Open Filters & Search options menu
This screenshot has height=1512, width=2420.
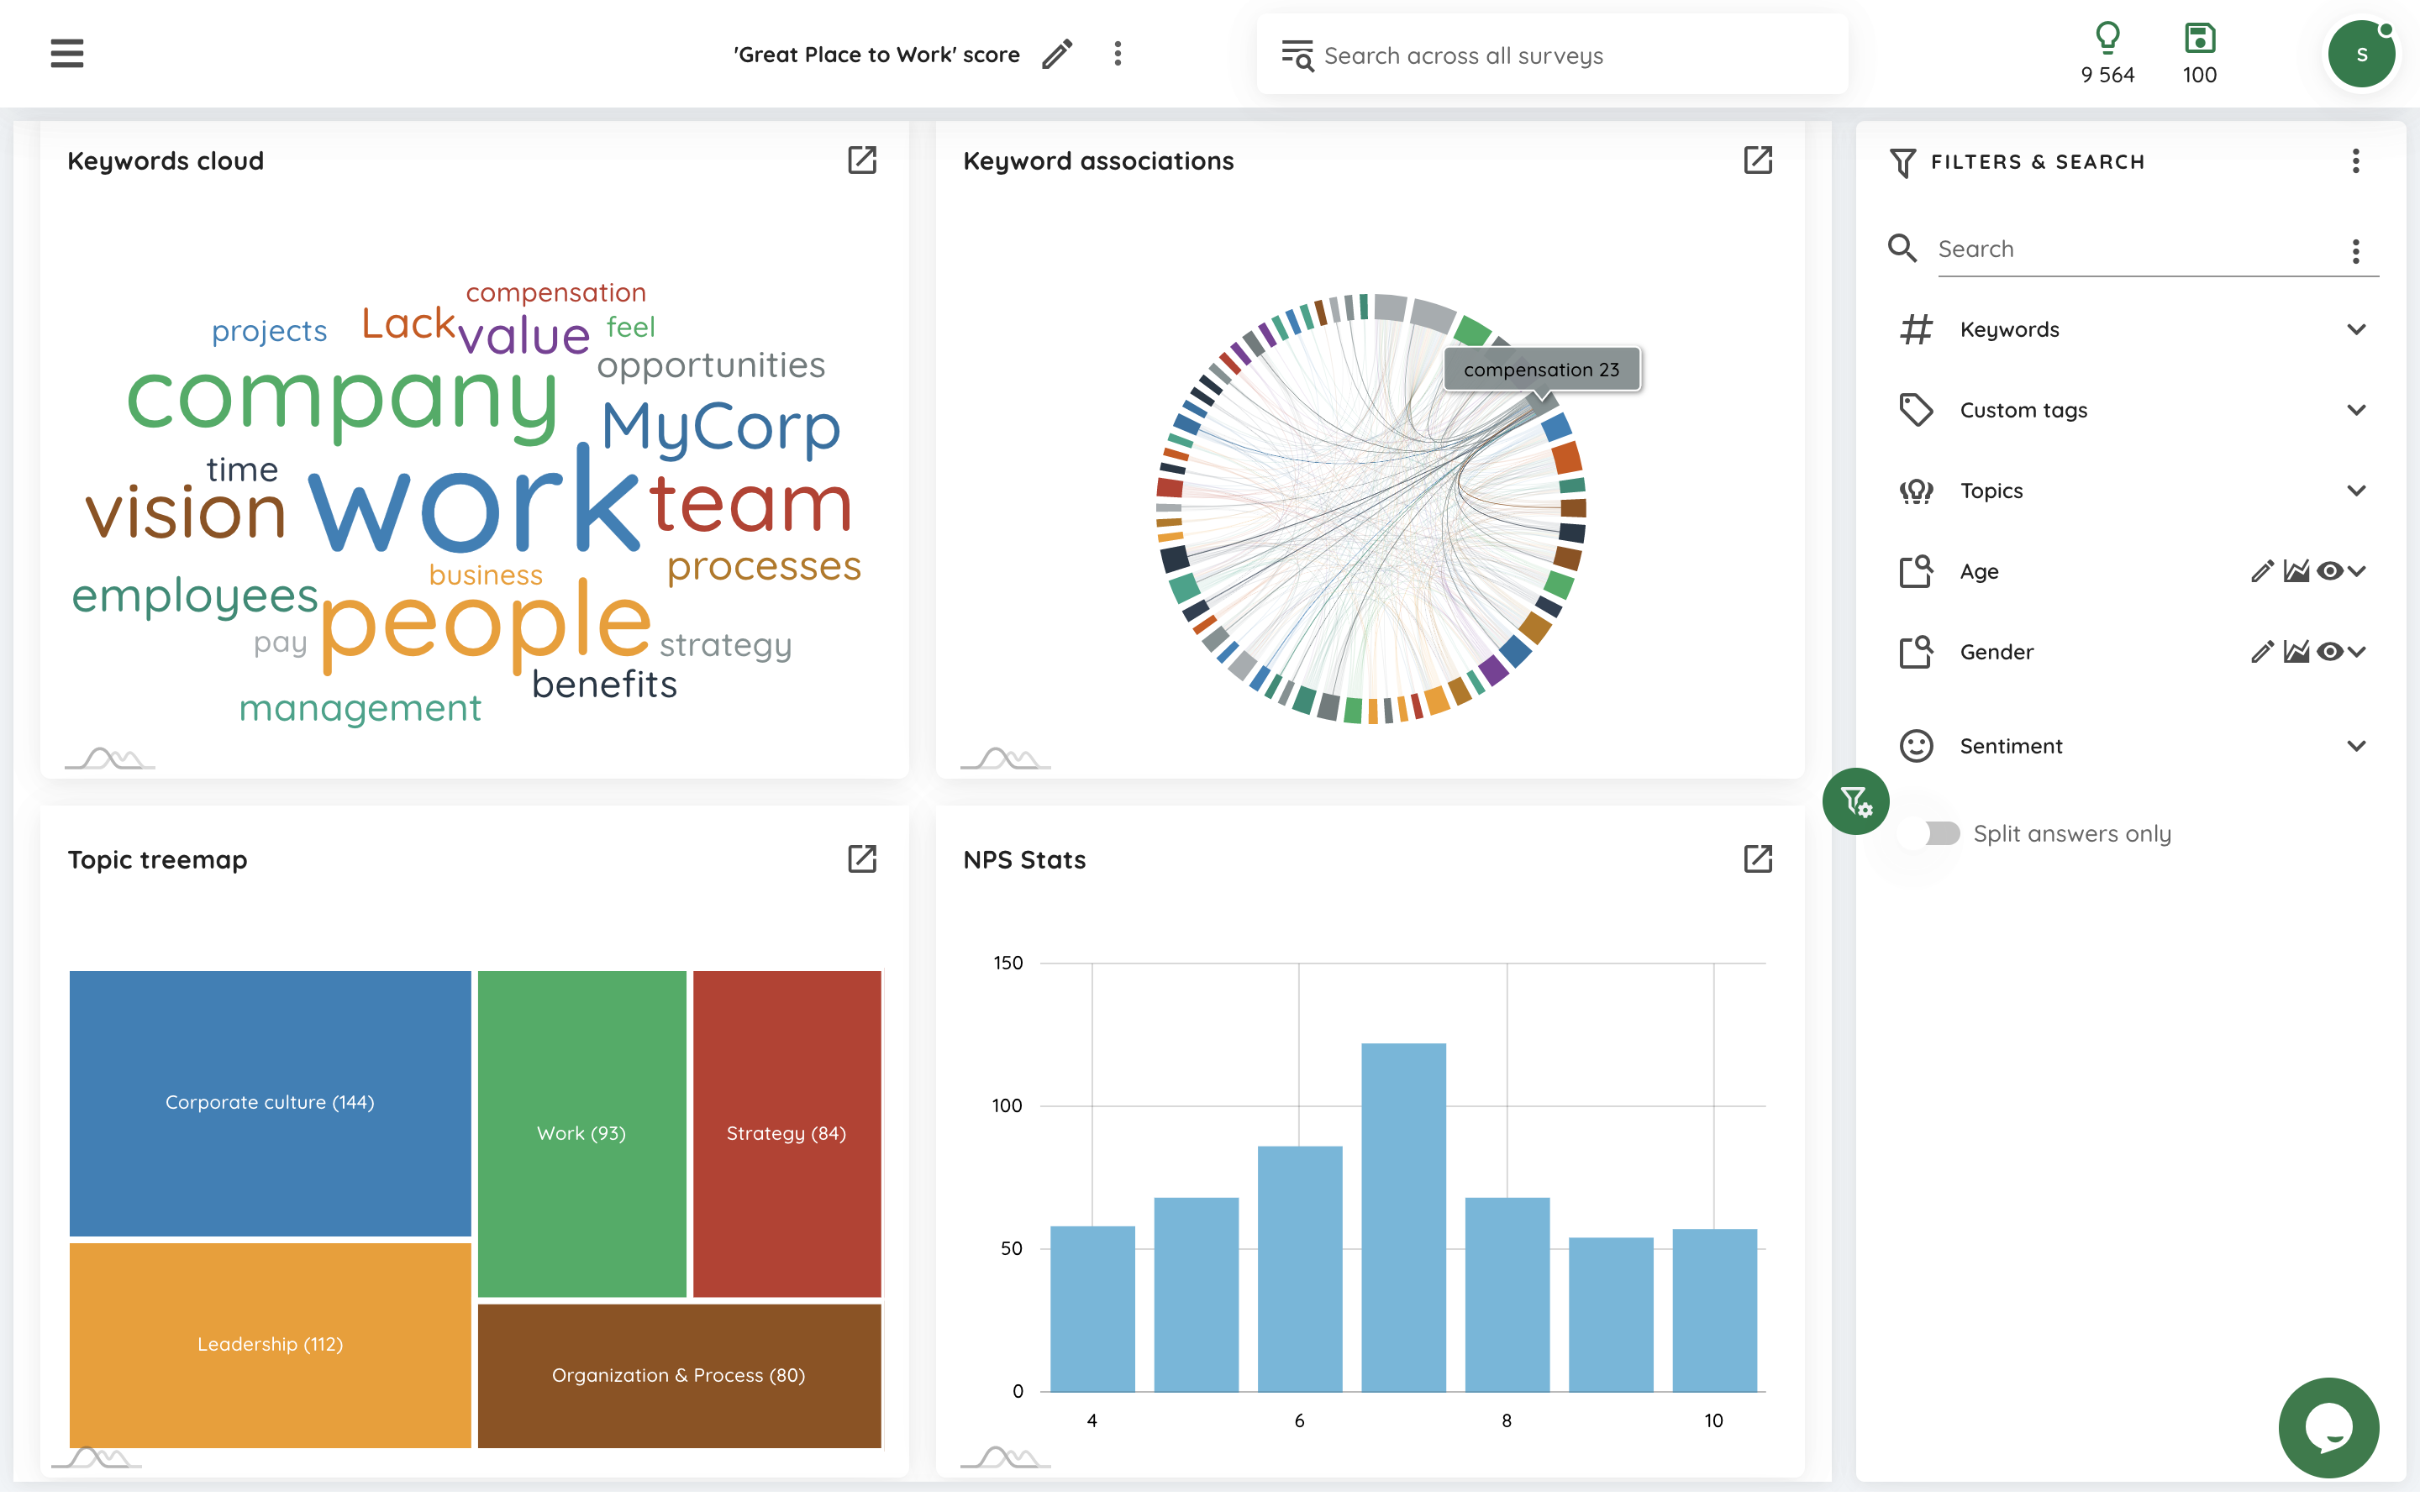click(x=2355, y=161)
